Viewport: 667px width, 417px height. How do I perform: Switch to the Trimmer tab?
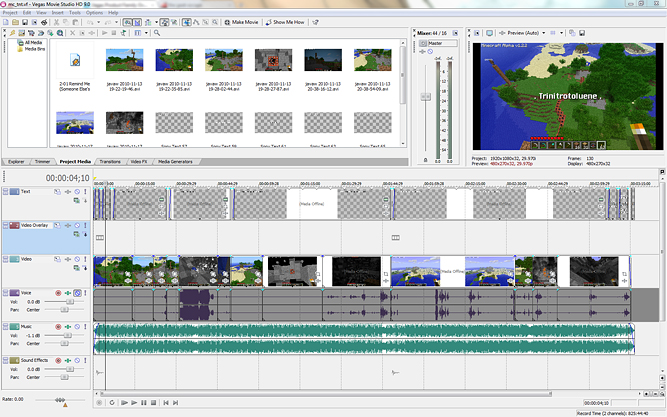(x=42, y=162)
